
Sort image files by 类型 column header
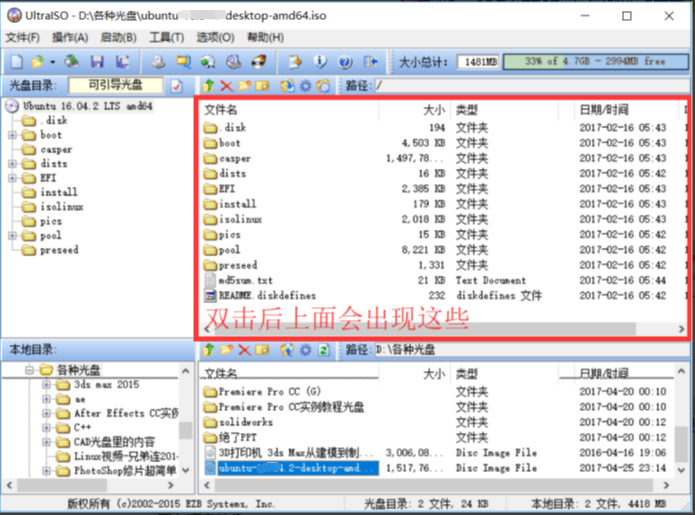[x=504, y=110]
